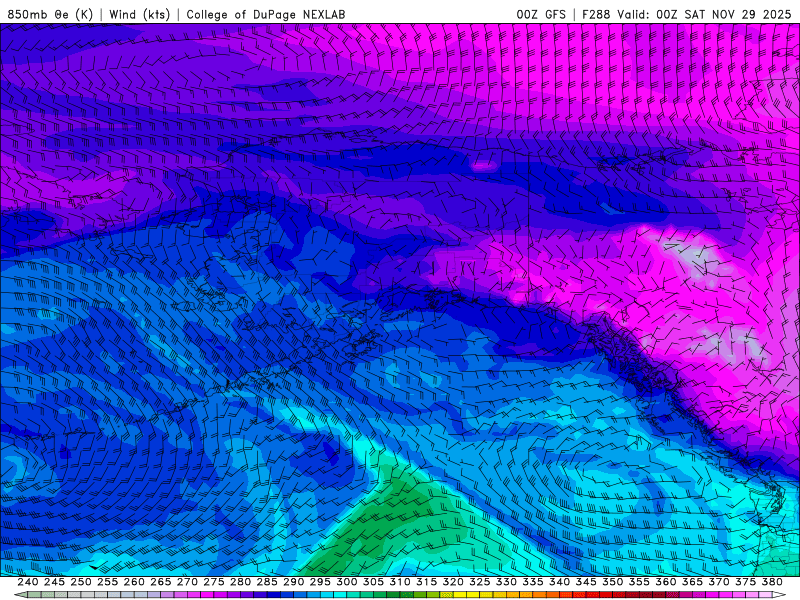Viewport: 800px width, 600px height.
Task: Click the 330 value on the color scale
Action: pos(506,582)
